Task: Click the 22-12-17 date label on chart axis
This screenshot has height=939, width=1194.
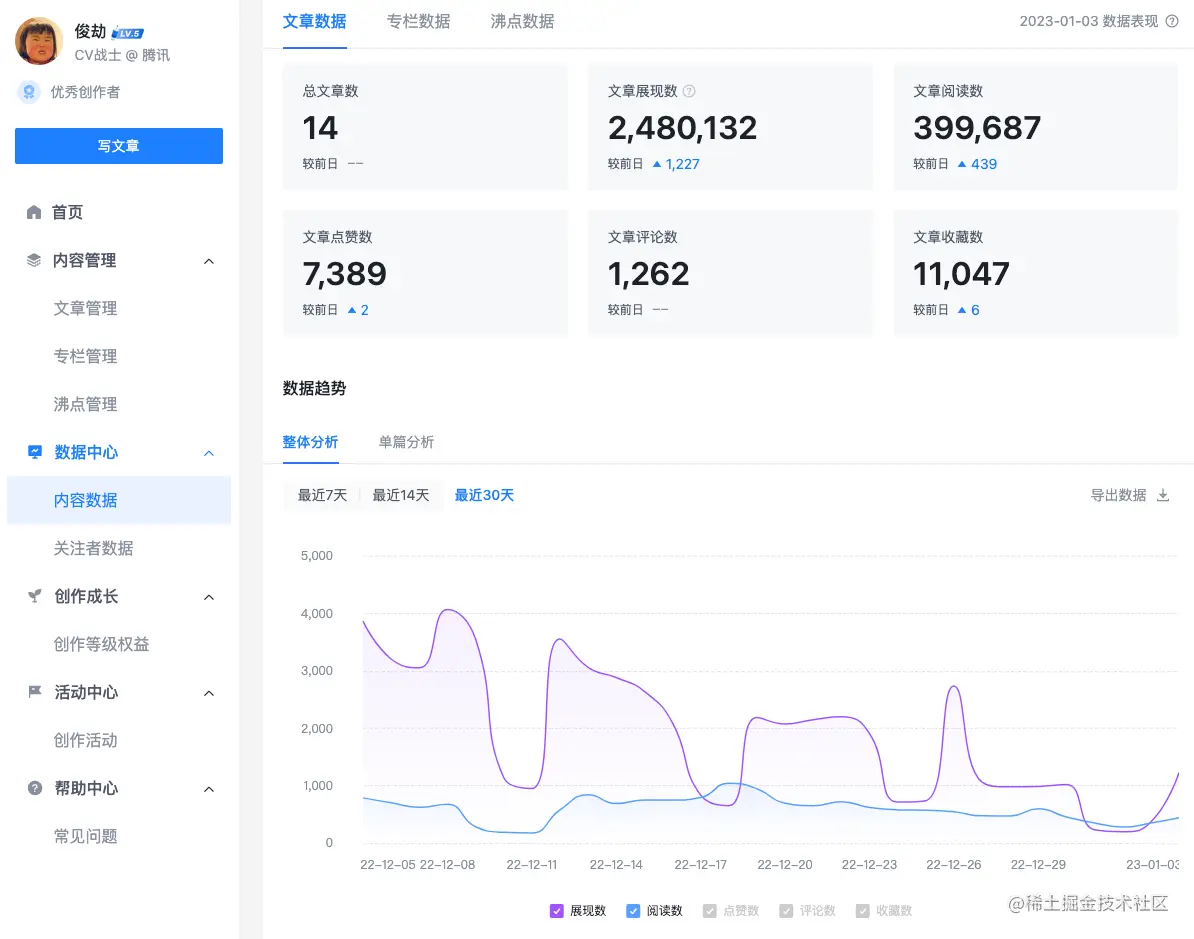Action: [x=701, y=865]
